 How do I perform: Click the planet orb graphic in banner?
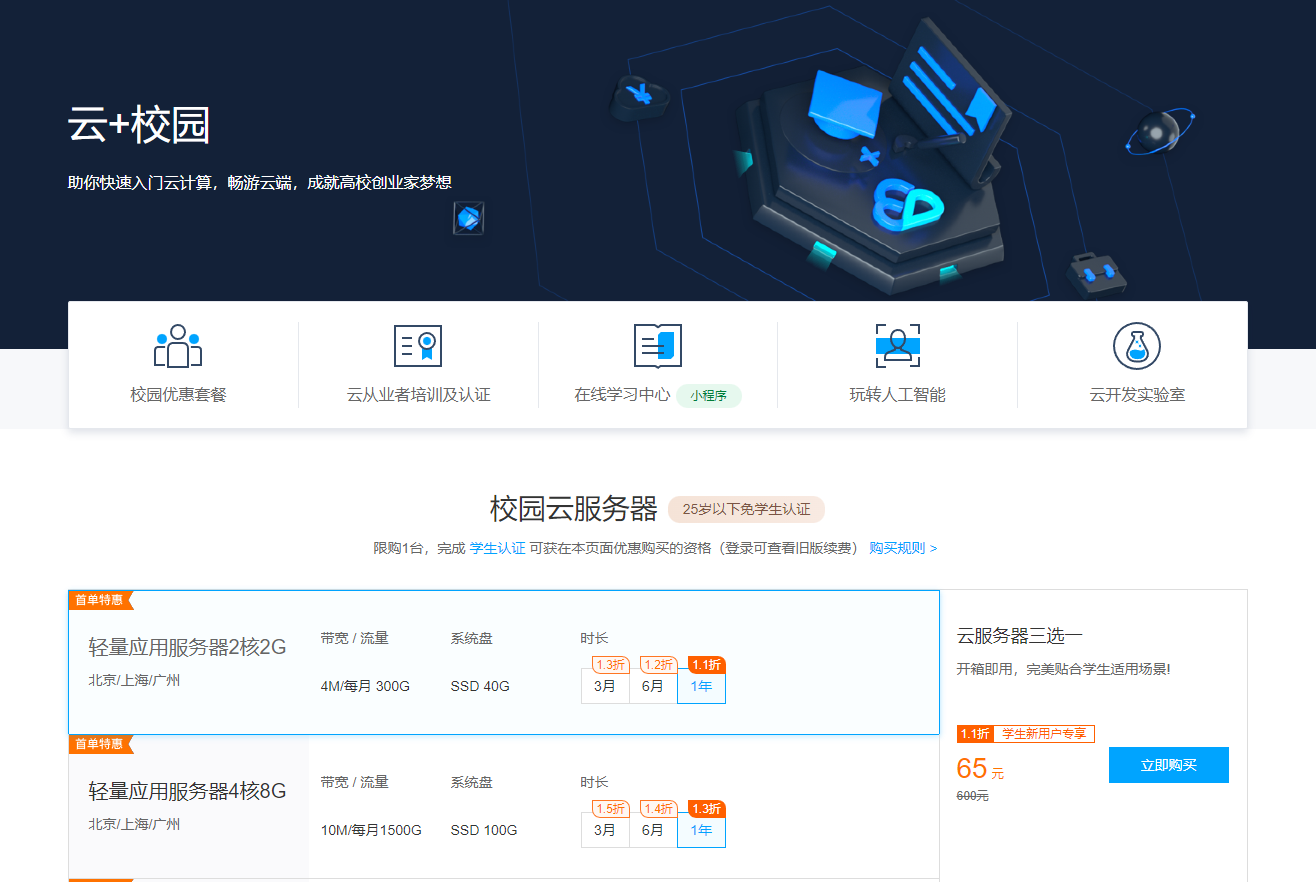pyautogui.click(x=1159, y=130)
